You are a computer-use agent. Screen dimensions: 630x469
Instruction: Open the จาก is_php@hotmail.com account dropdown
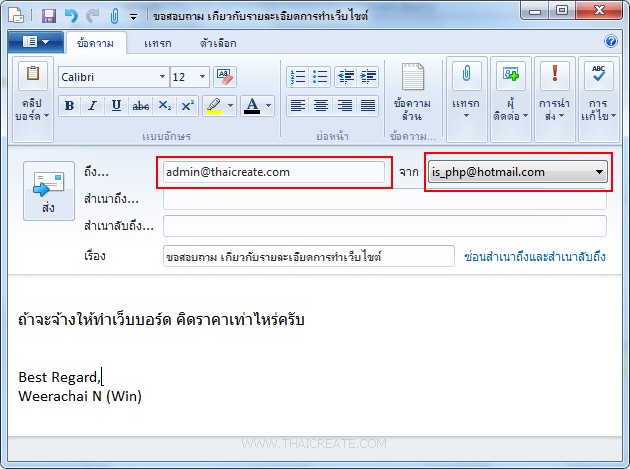(x=518, y=172)
